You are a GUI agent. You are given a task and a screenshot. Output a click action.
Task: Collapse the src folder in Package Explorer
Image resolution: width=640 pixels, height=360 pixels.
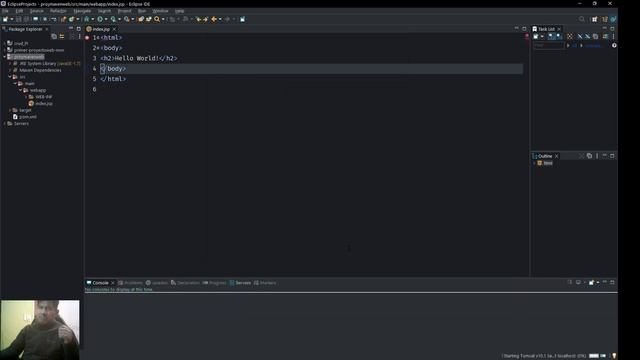[10, 77]
